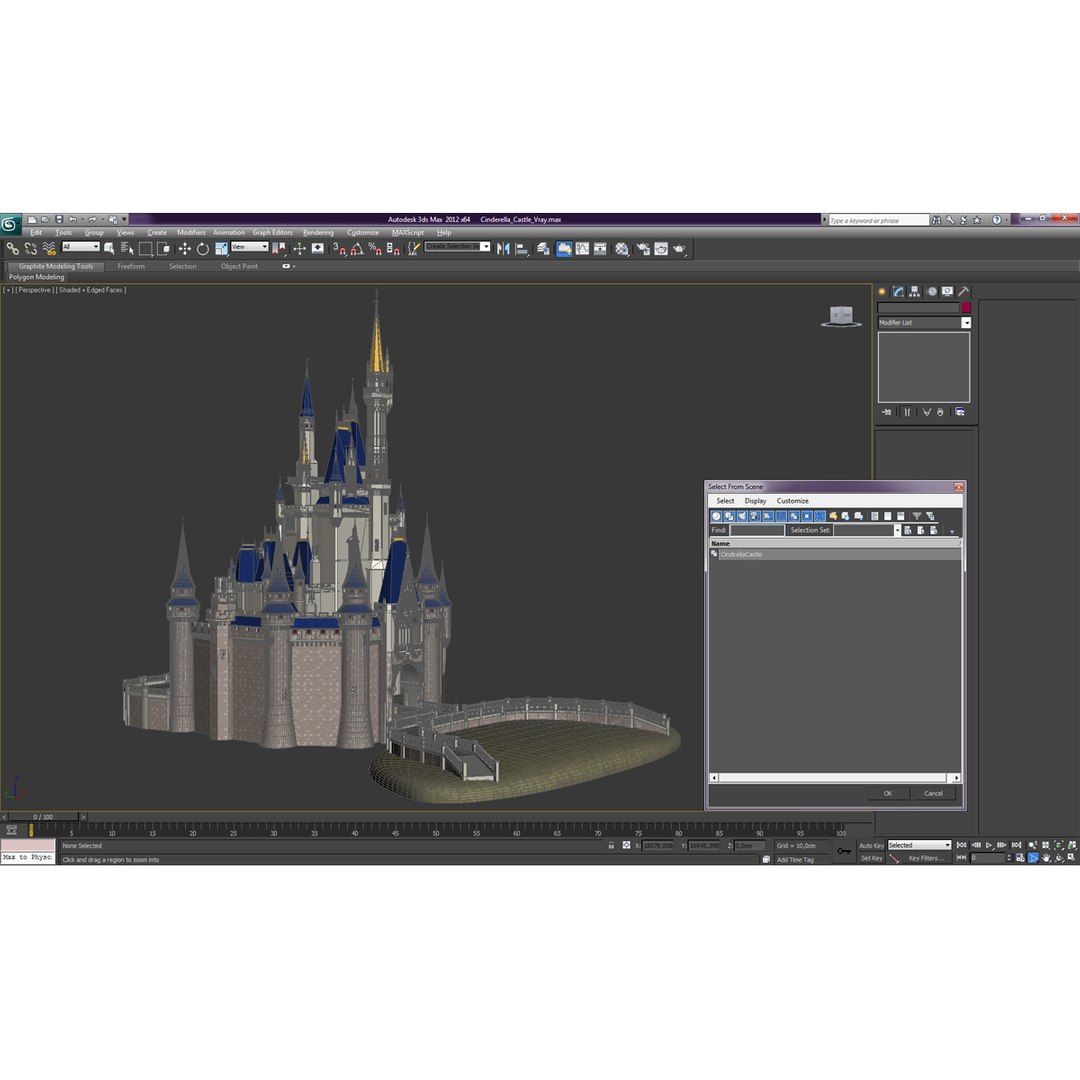Viewport: 1080px width, 1080px height.
Task: Click the 3ds Max application logo button
Action: 10,223
